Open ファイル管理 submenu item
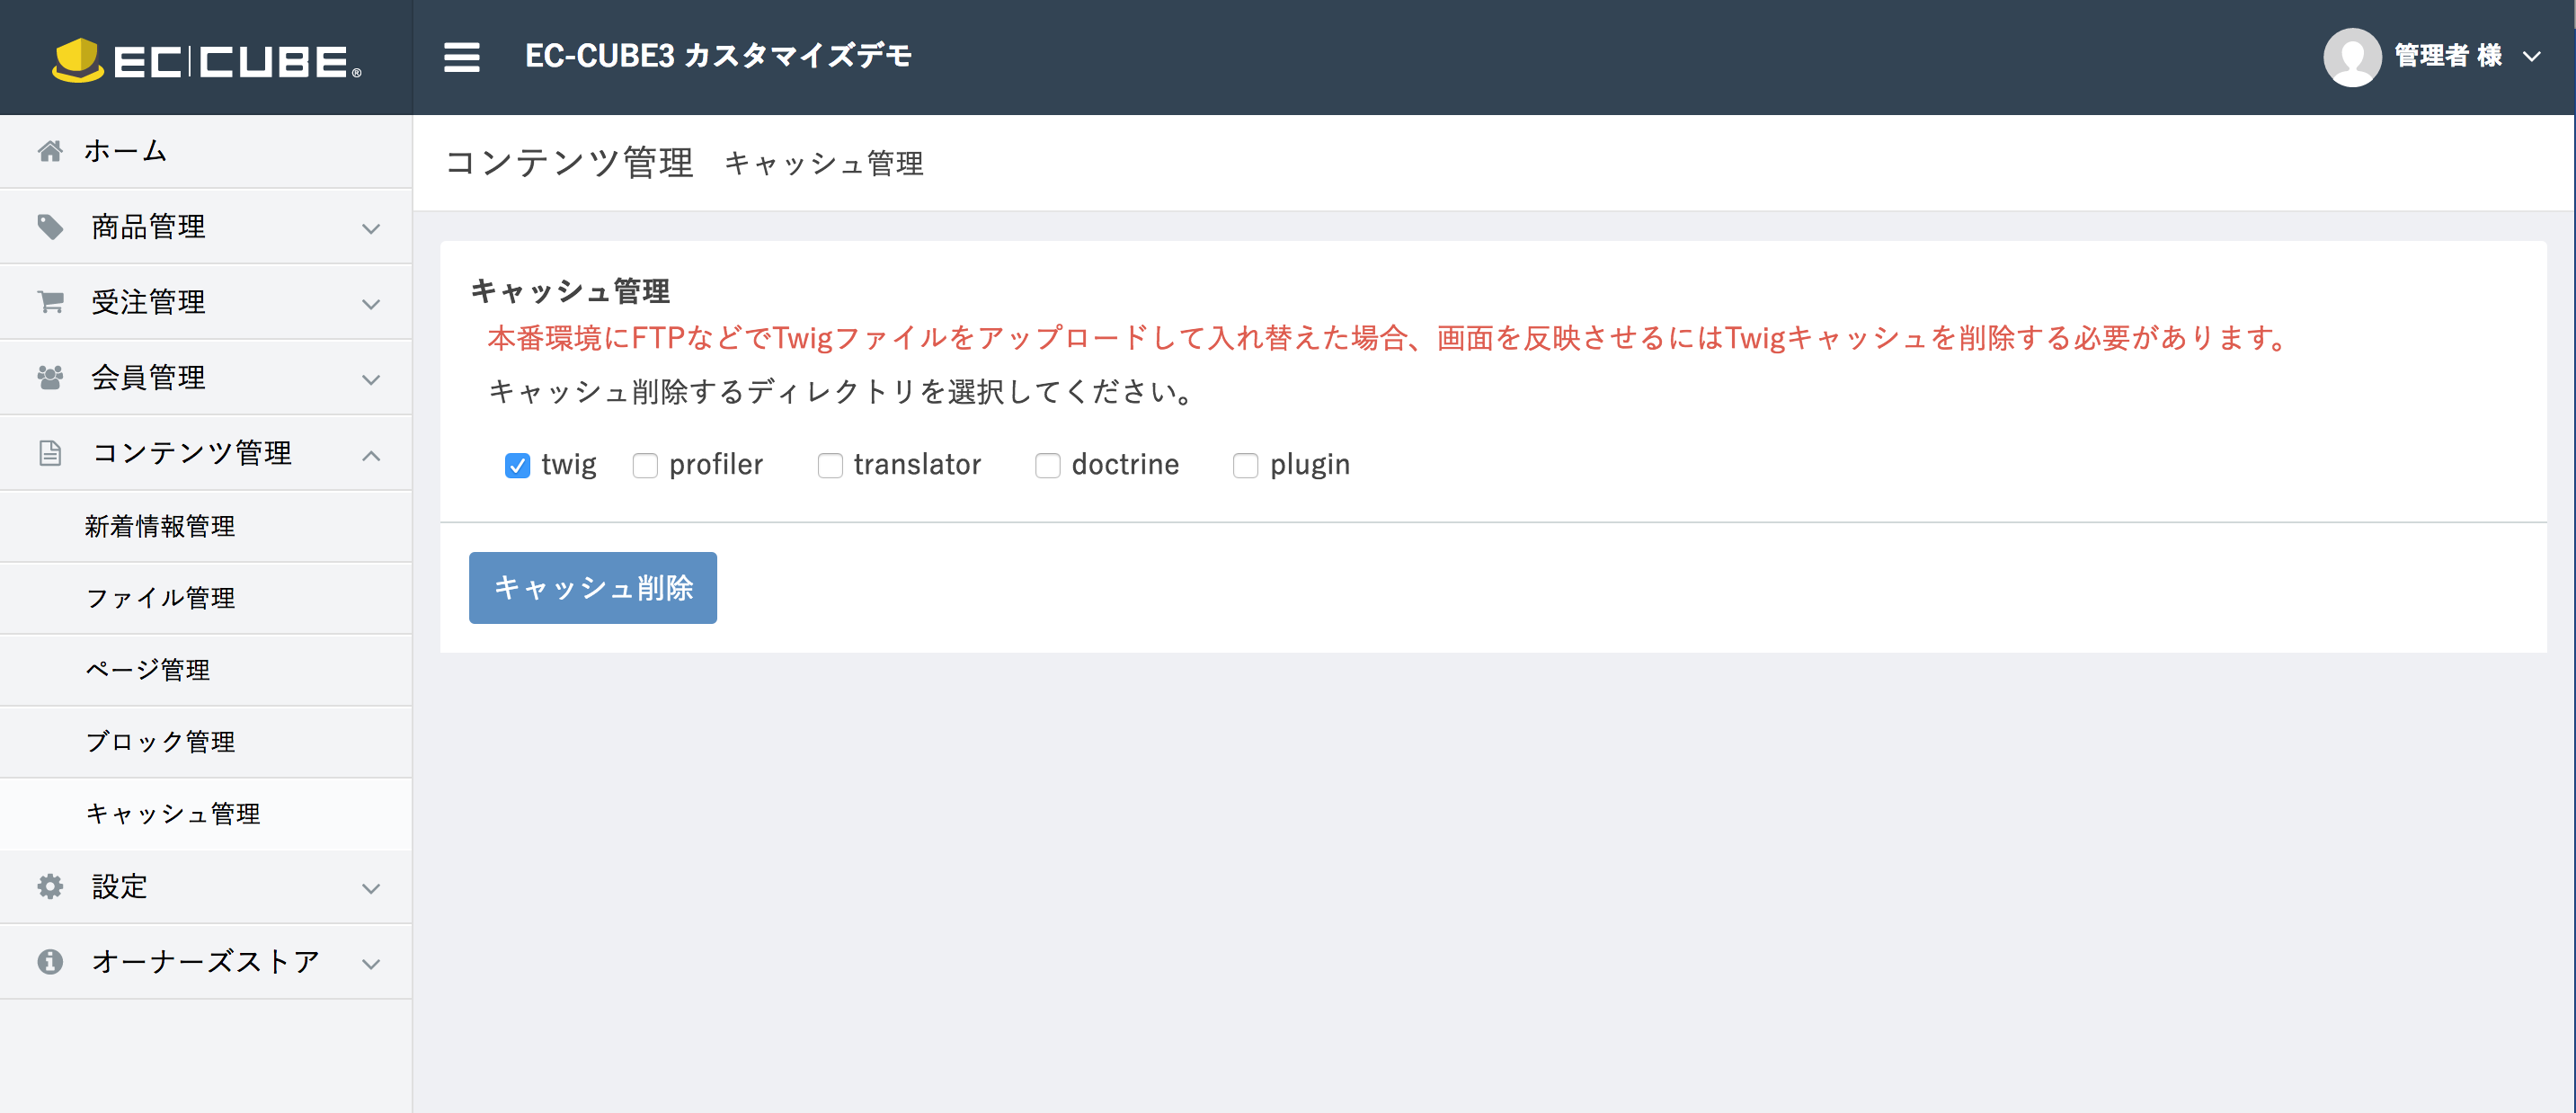 [206, 598]
